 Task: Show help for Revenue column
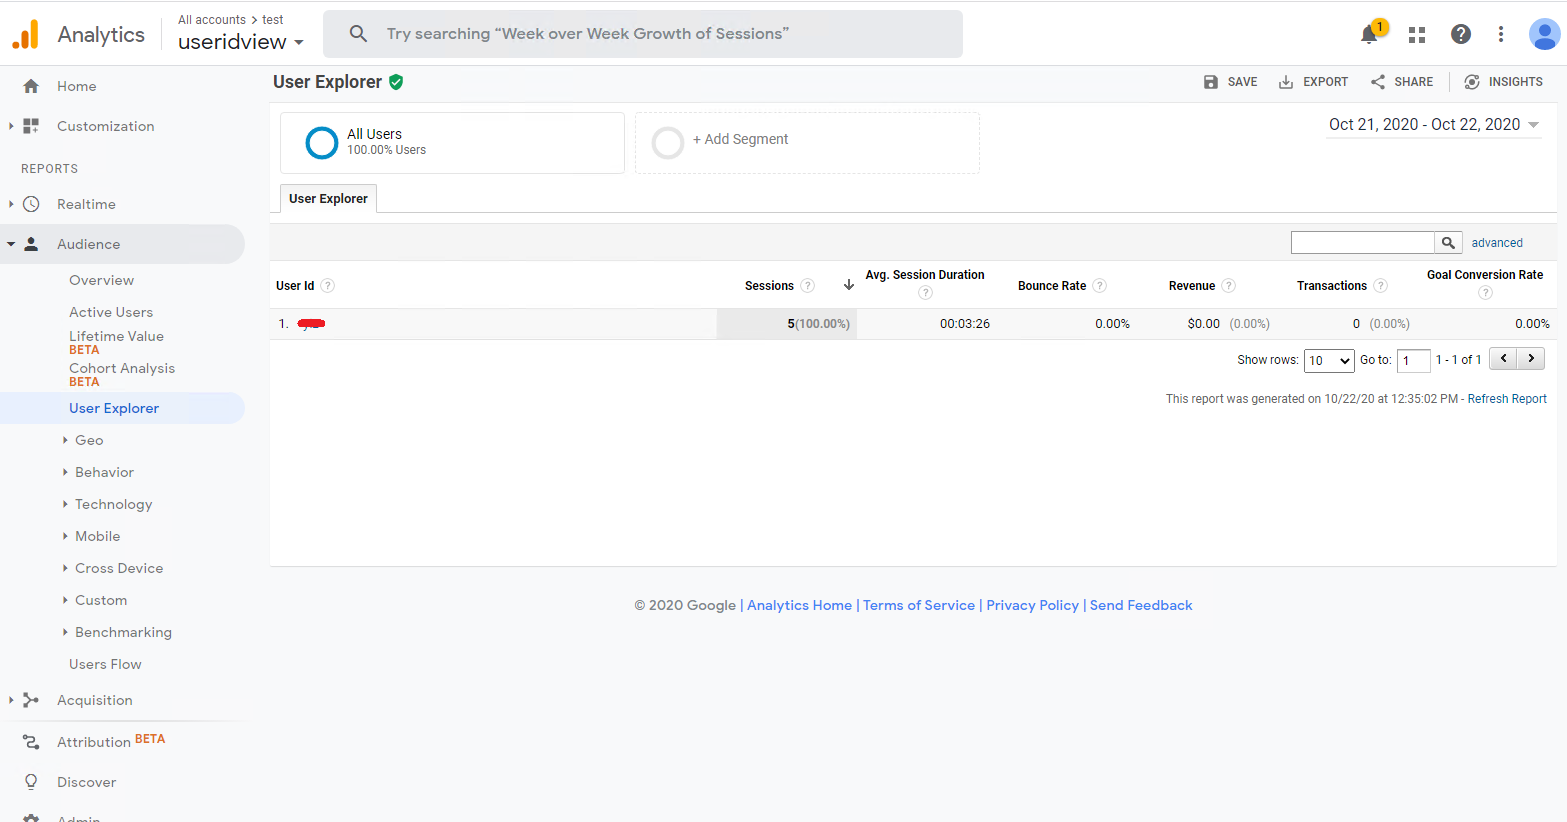pyautogui.click(x=1229, y=286)
